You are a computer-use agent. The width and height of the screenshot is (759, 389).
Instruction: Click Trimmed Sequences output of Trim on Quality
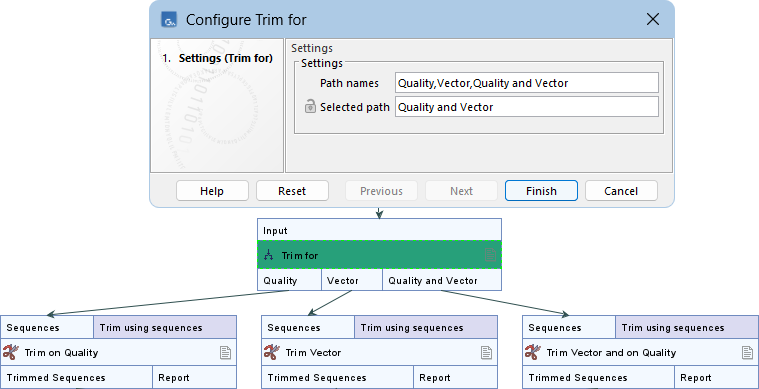(76, 377)
